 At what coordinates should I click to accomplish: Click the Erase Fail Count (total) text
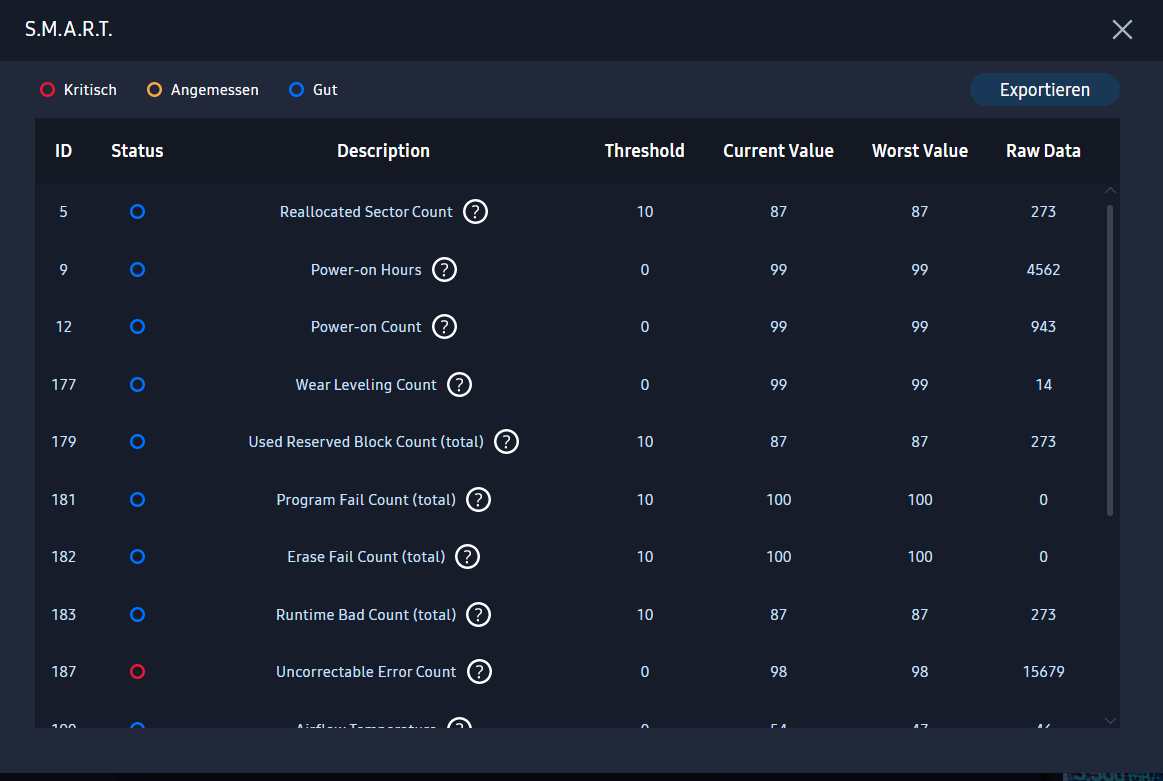click(x=366, y=557)
